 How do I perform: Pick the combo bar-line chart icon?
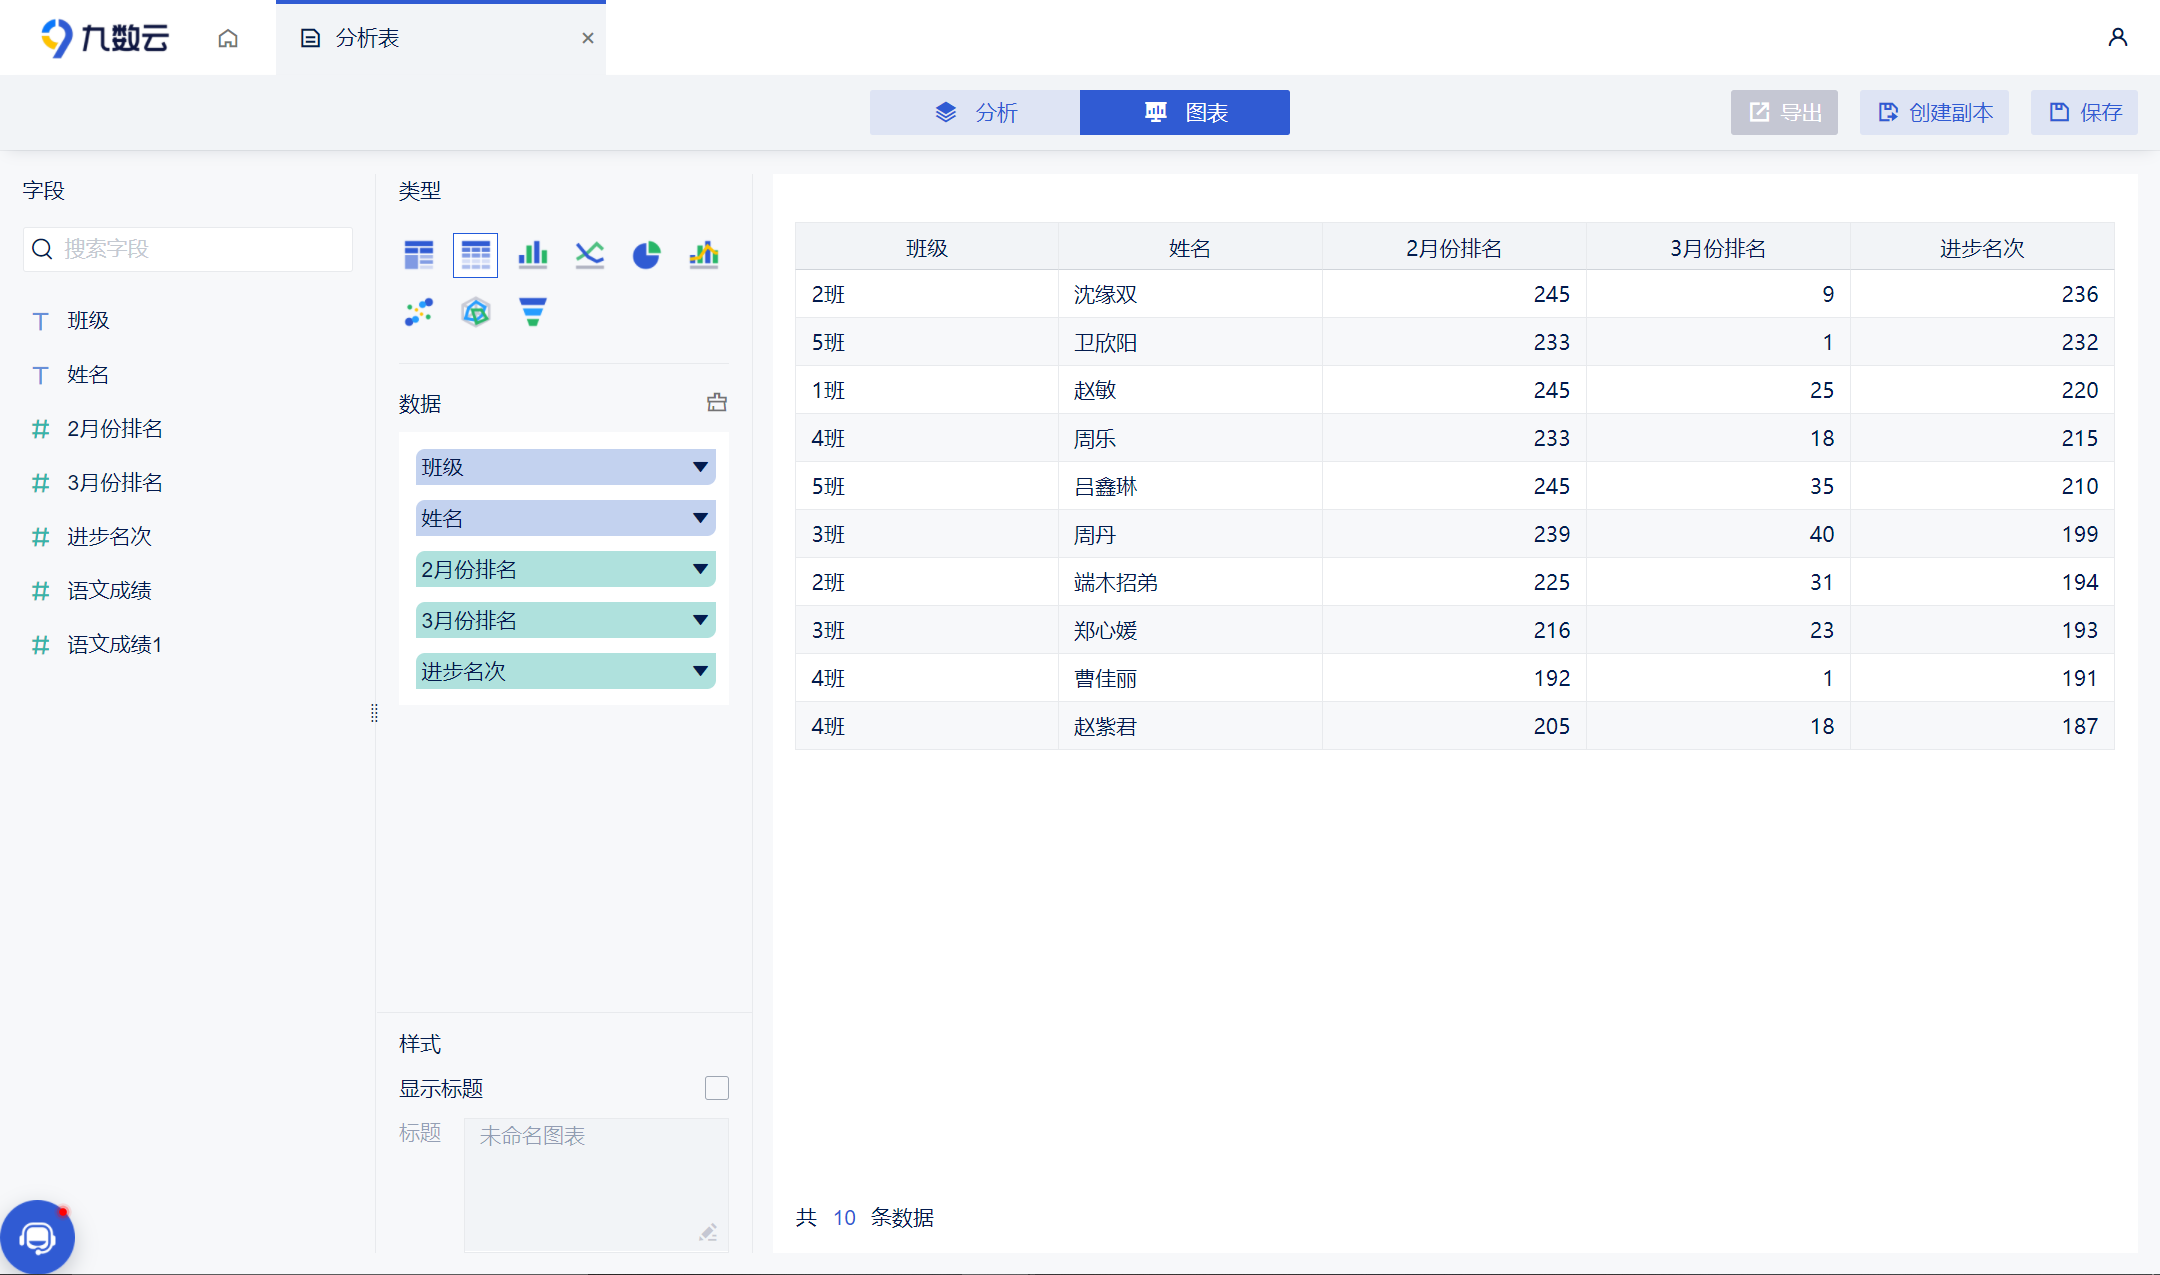[x=704, y=255]
